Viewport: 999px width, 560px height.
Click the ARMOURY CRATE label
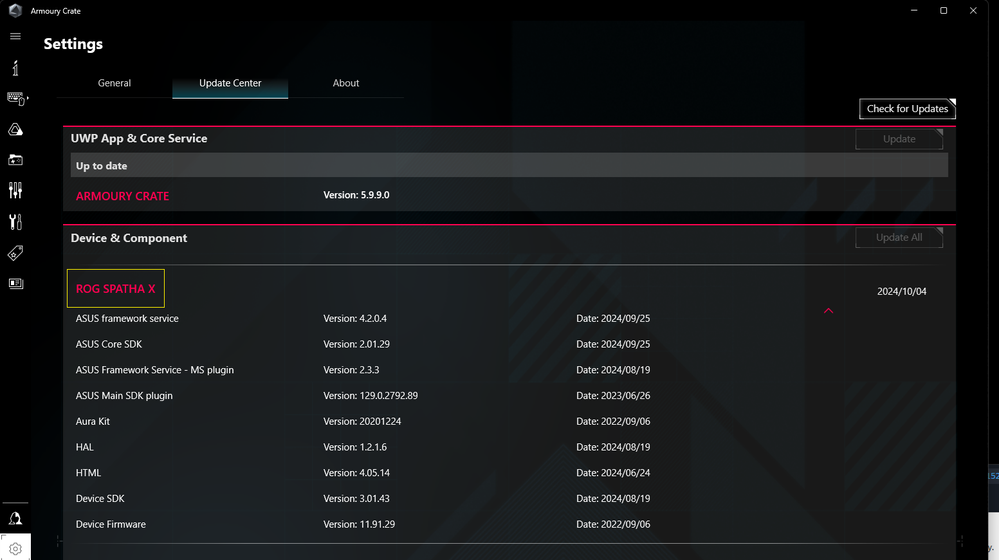coord(122,196)
